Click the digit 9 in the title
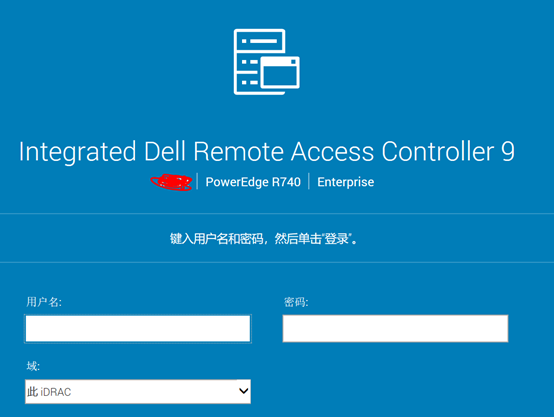The image size is (554, 417). coord(508,151)
